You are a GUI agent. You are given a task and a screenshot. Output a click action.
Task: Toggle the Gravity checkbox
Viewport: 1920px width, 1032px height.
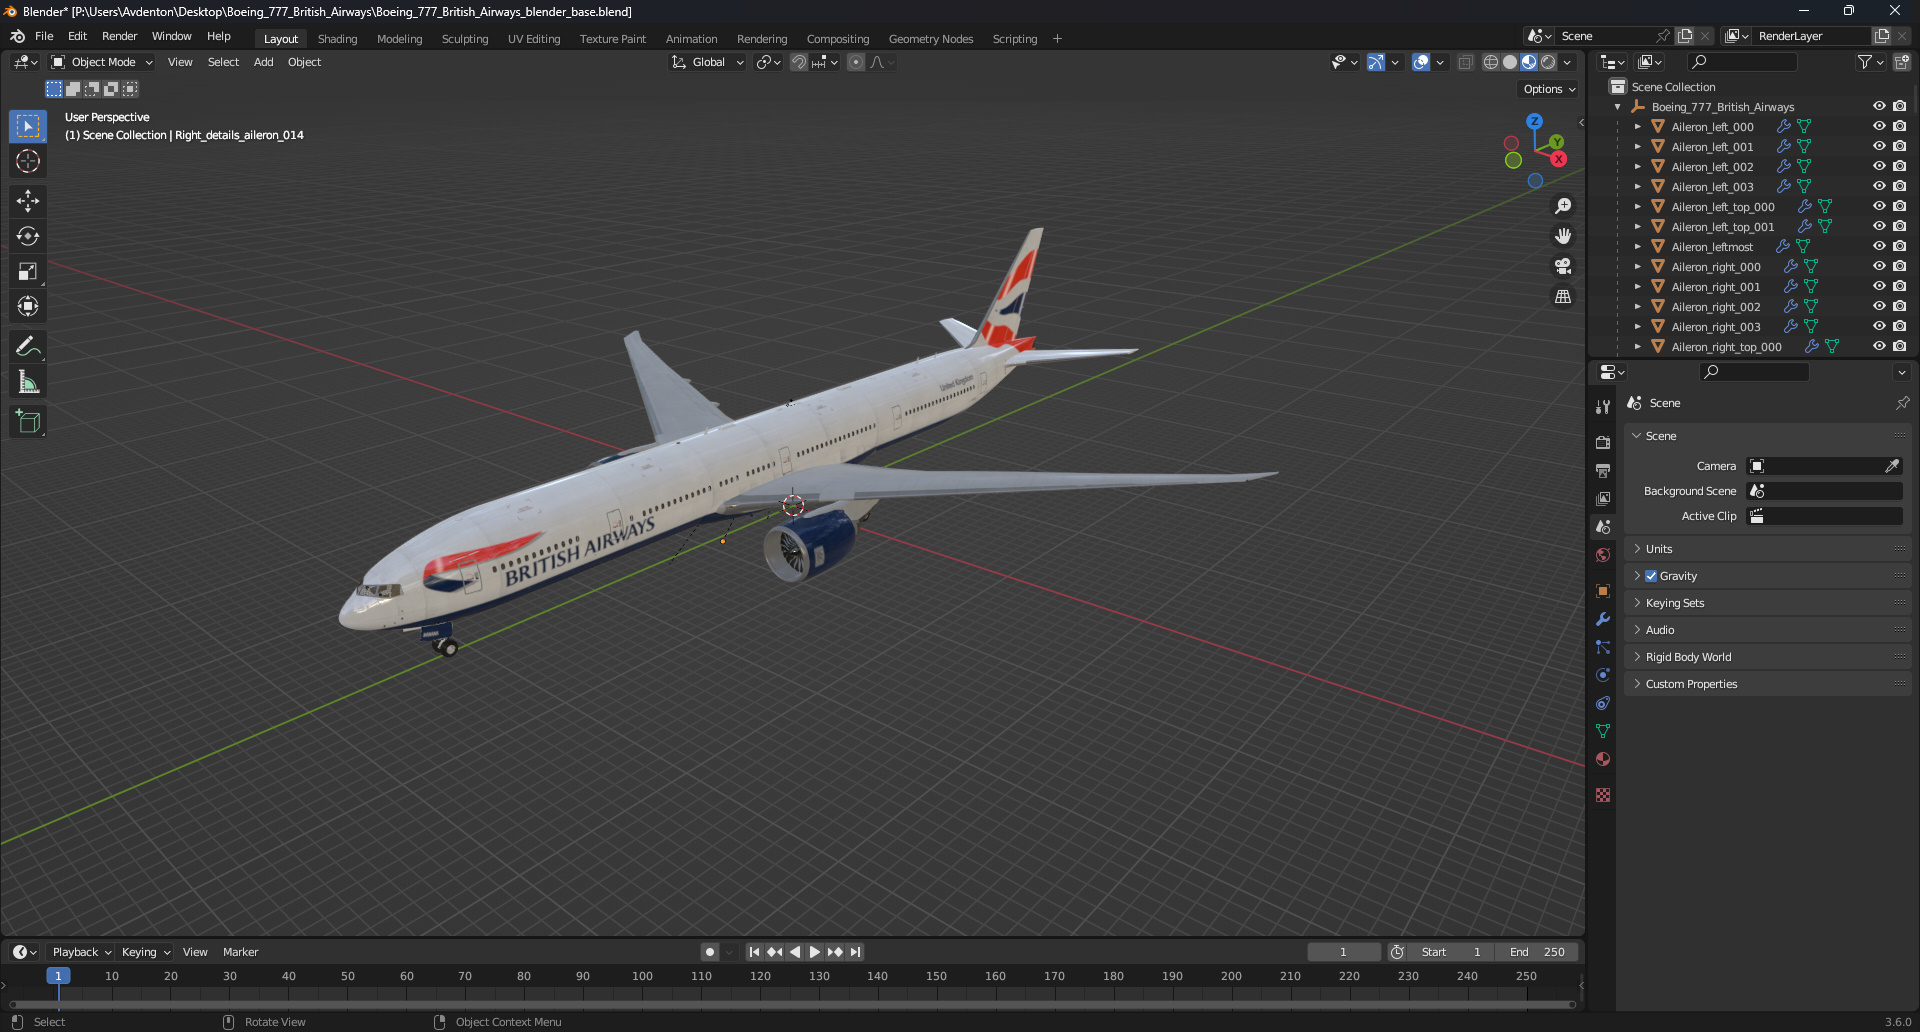click(1651, 576)
